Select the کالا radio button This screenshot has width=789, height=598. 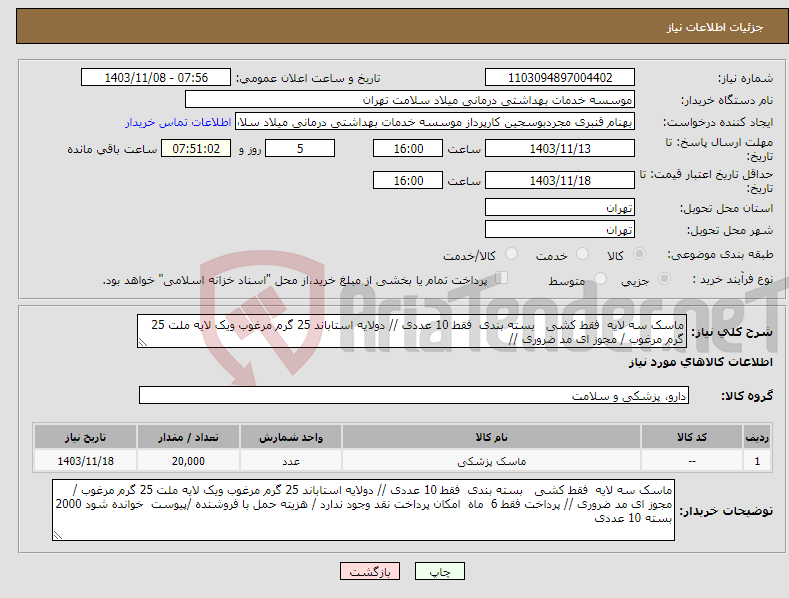point(639,254)
